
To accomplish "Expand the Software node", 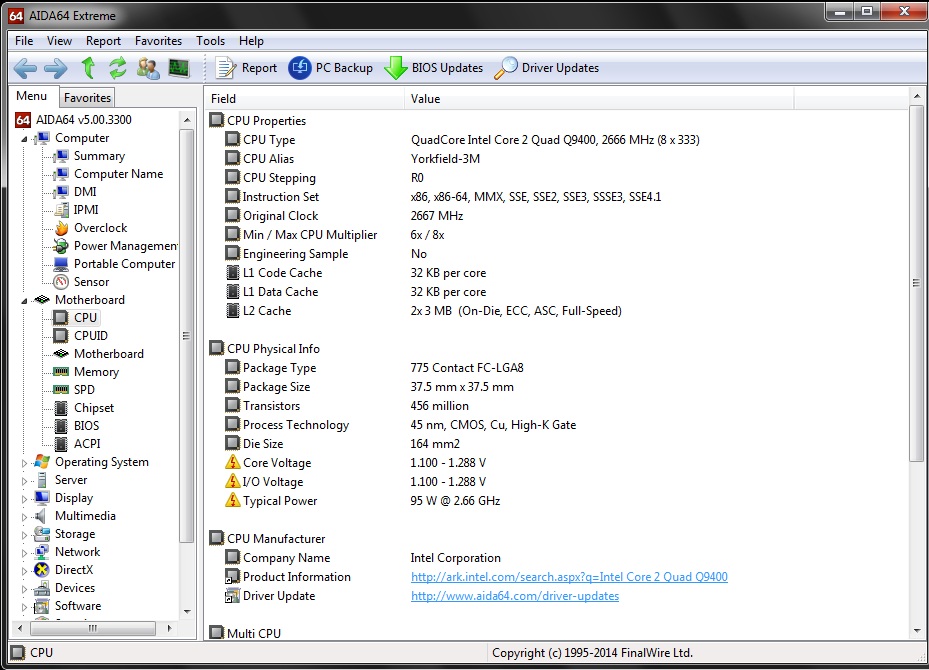I will coord(24,607).
